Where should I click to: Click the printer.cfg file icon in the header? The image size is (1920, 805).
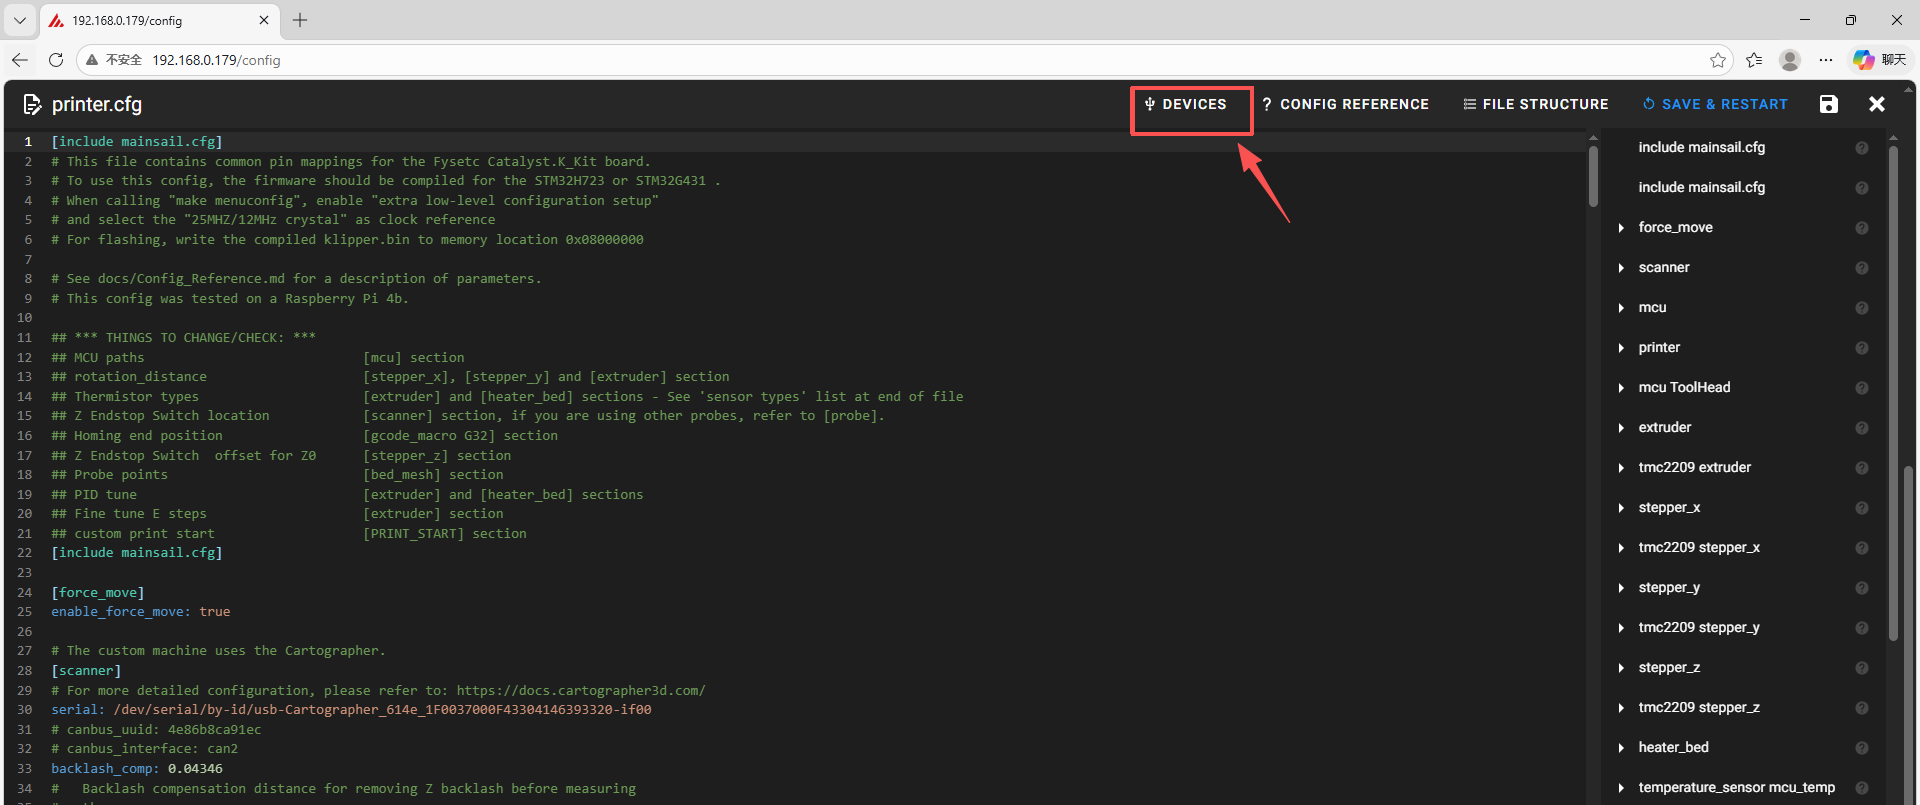pyautogui.click(x=32, y=104)
